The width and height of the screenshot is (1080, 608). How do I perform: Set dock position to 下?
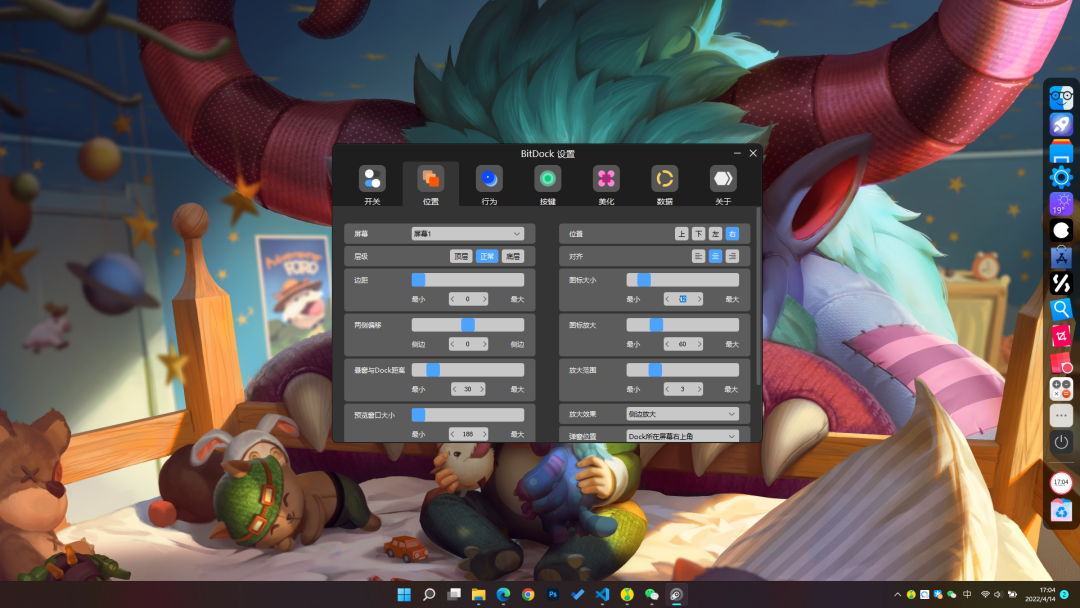(x=698, y=234)
